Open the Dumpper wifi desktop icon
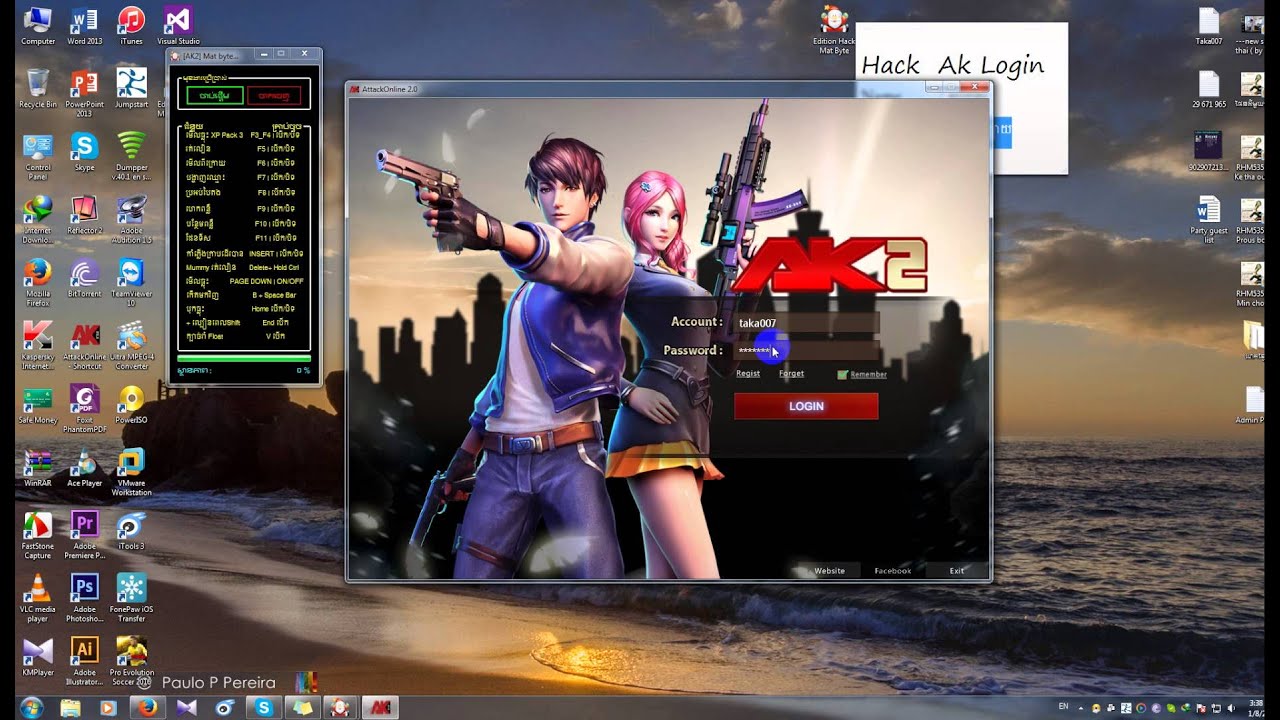 point(131,157)
